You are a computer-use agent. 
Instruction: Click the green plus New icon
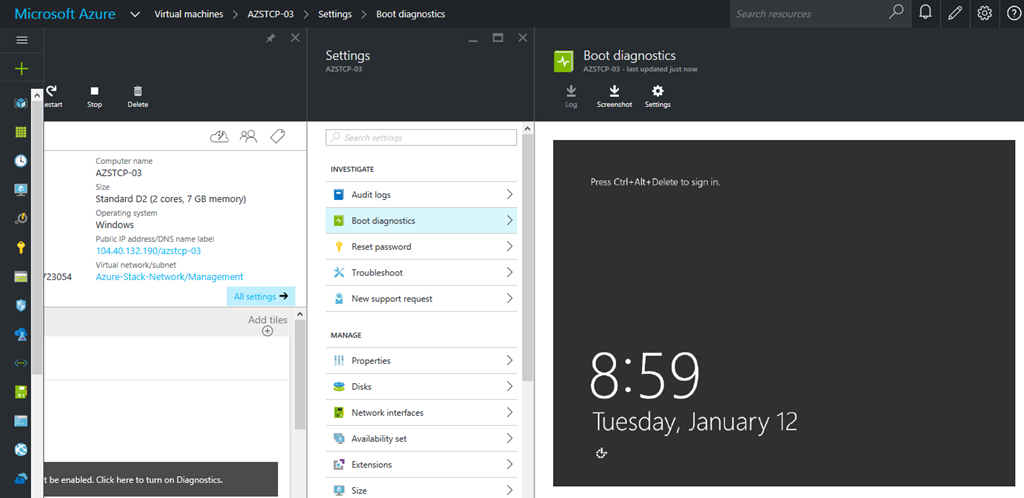(21, 69)
